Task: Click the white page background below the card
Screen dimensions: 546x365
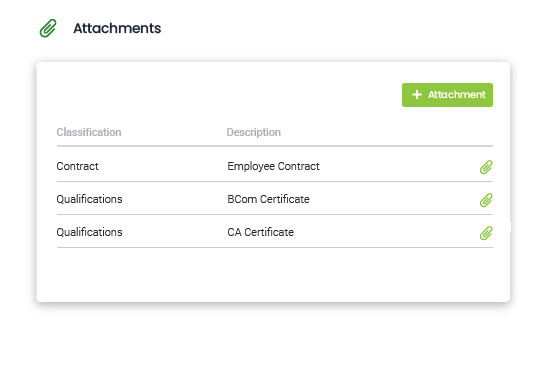Action: tap(273, 334)
